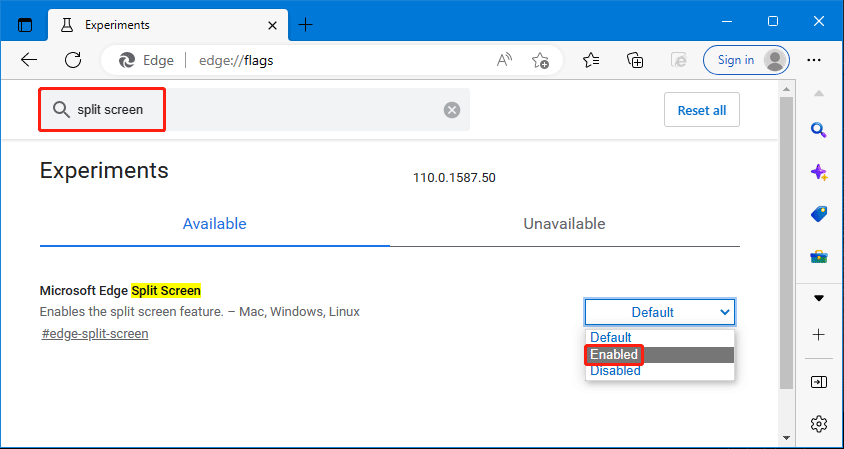Add this page to favorites
The width and height of the screenshot is (844, 449).
pyautogui.click(x=540, y=60)
